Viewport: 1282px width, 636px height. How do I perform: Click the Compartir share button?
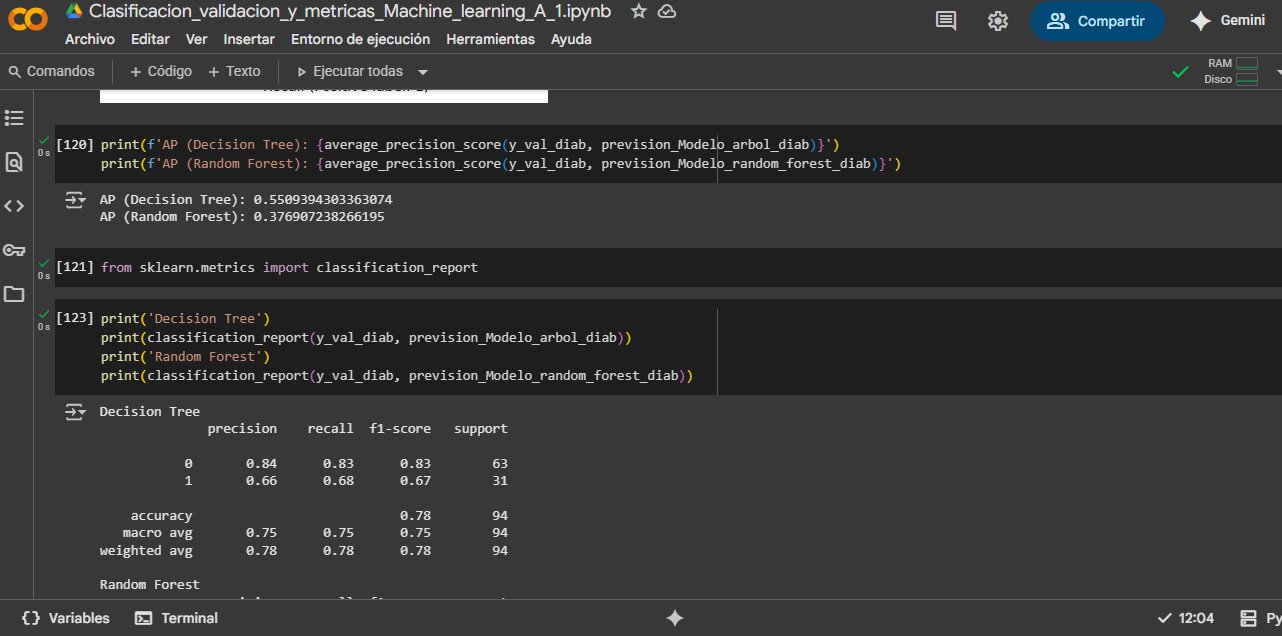[1097, 21]
